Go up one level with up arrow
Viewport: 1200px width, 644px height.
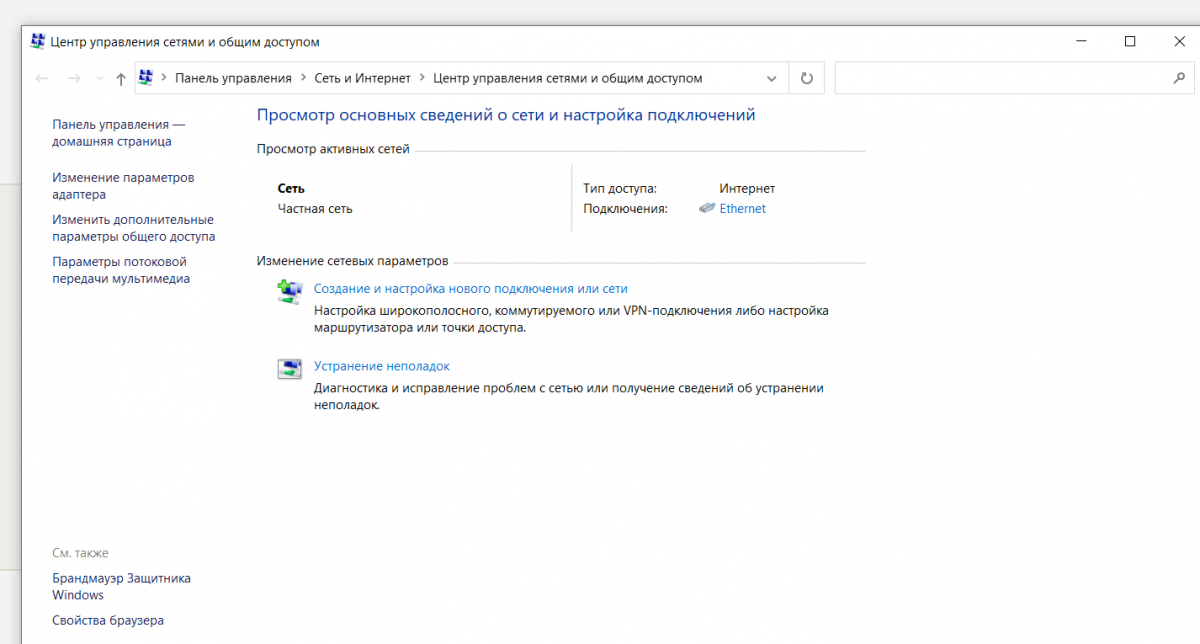click(121, 78)
